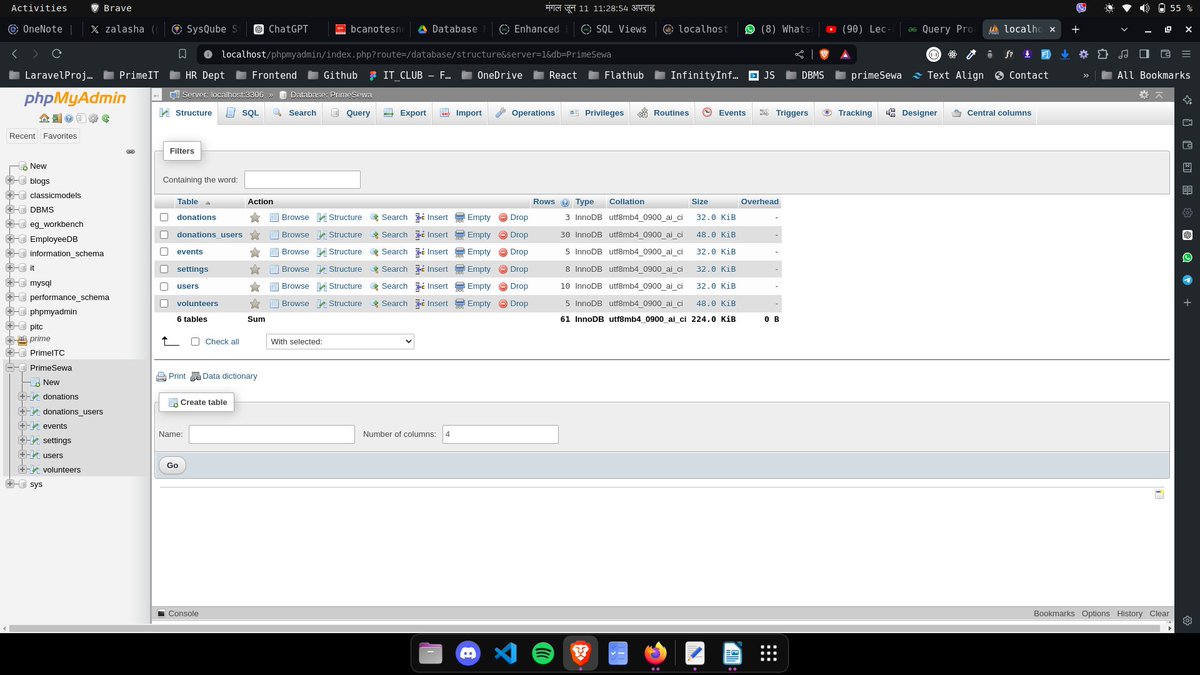The height and width of the screenshot is (675, 1200).
Task: Add donations table to favorites star
Action: 254,217
